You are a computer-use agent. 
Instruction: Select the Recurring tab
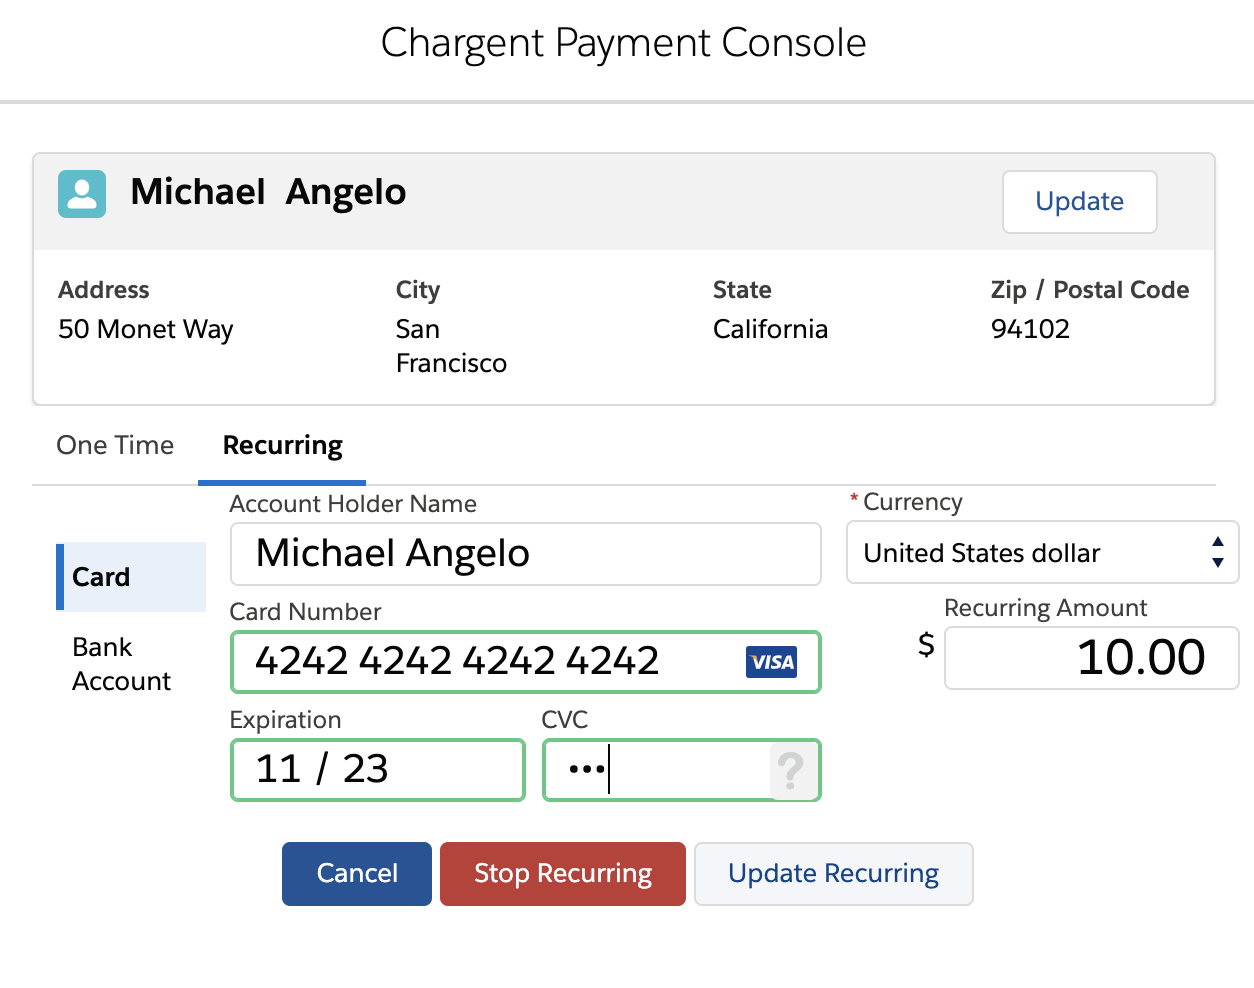point(282,446)
